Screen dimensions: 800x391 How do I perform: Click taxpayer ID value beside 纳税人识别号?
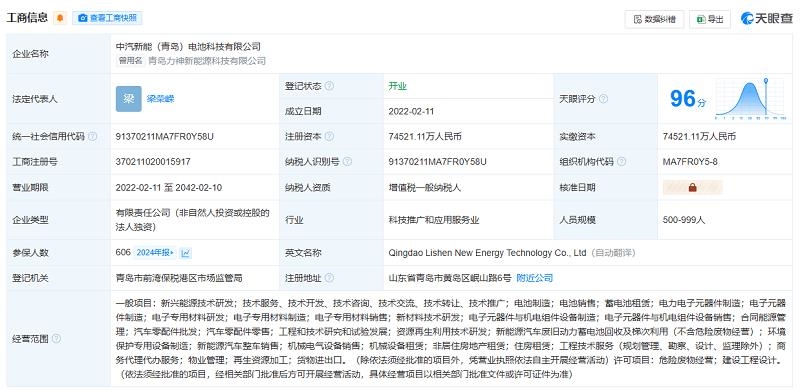coord(437,162)
